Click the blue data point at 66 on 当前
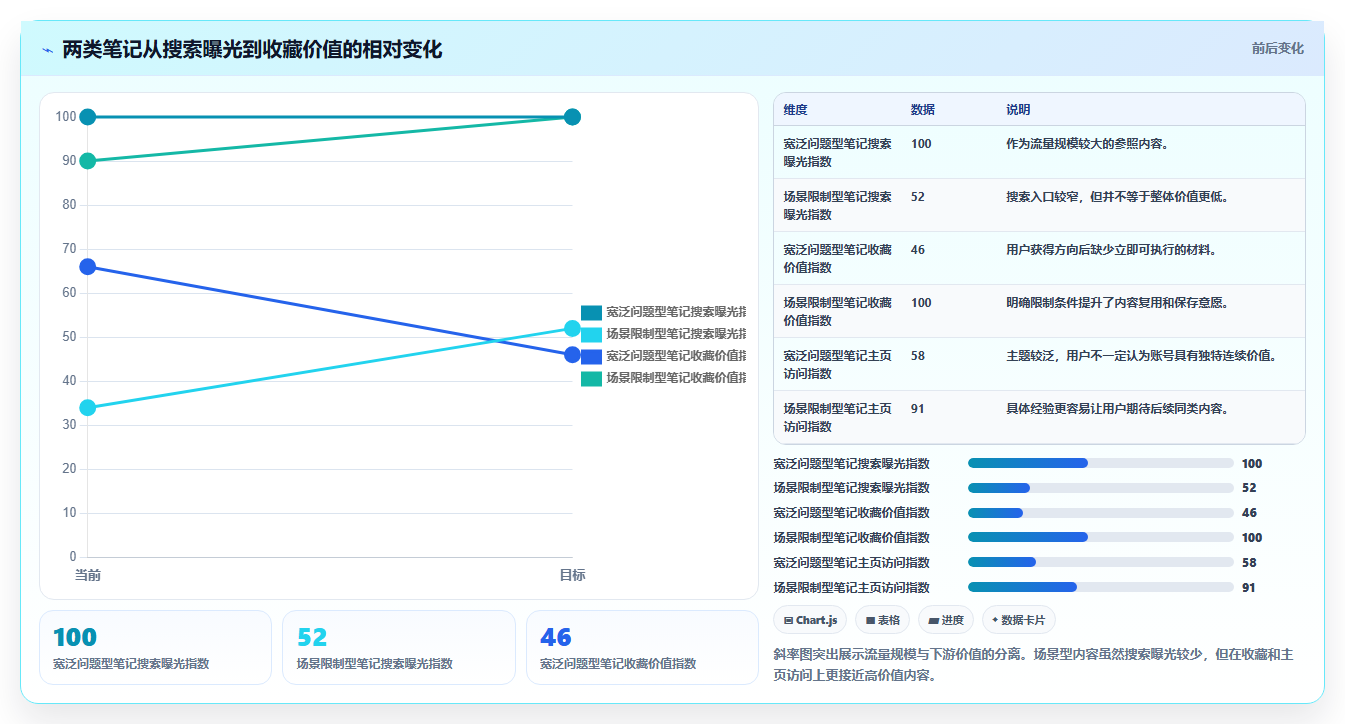Viewport: 1345px width, 724px height. coord(88,267)
